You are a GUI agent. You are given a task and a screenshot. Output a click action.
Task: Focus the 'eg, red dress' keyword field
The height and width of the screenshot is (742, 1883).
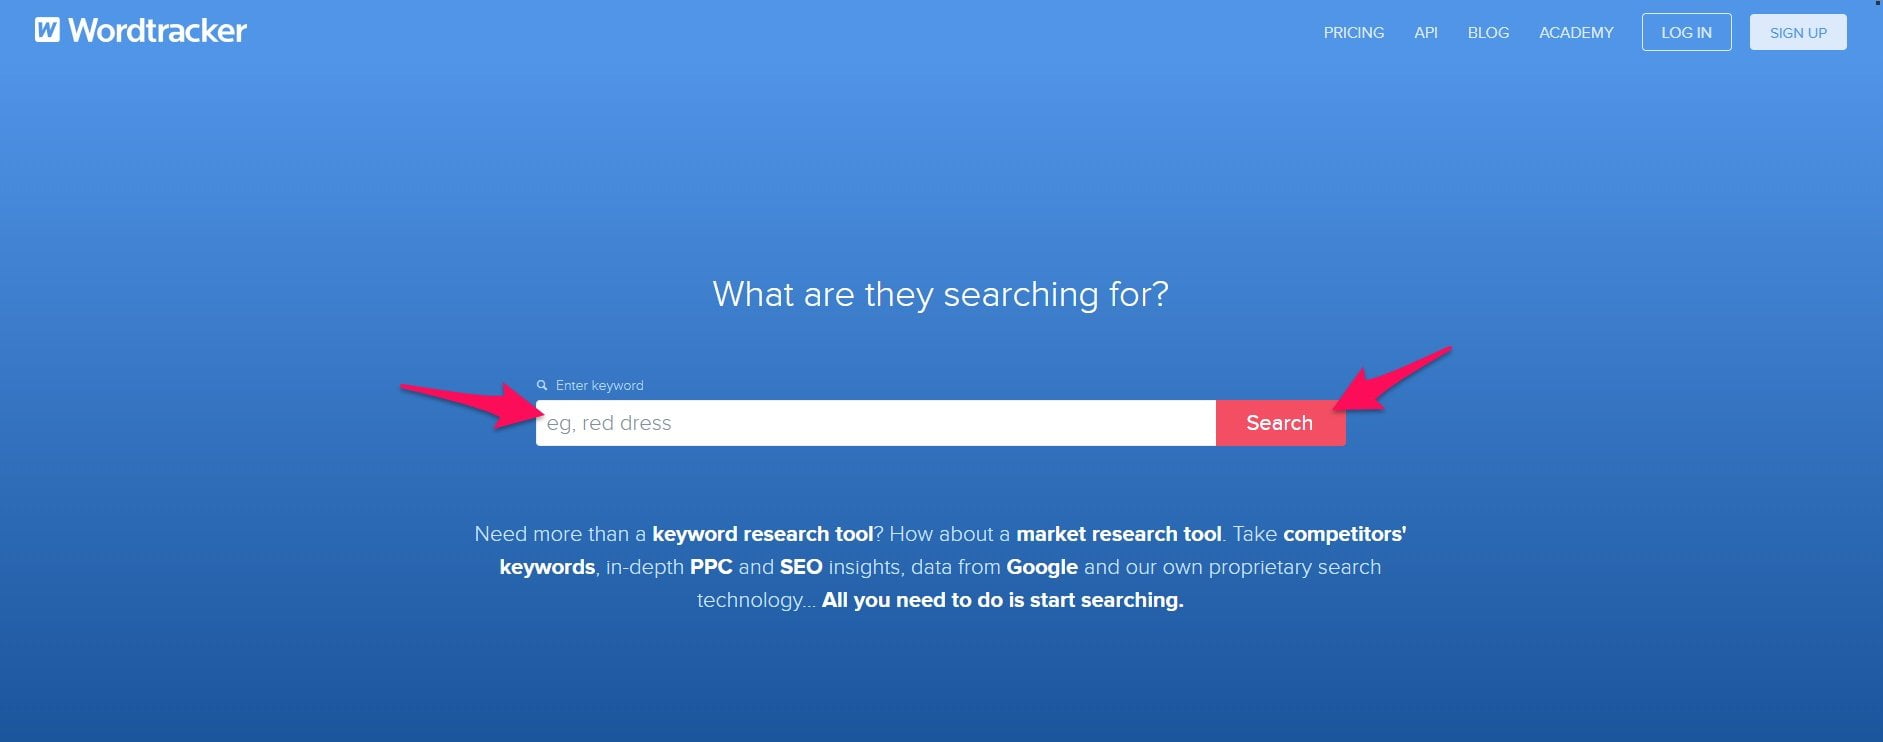pos(876,423)
